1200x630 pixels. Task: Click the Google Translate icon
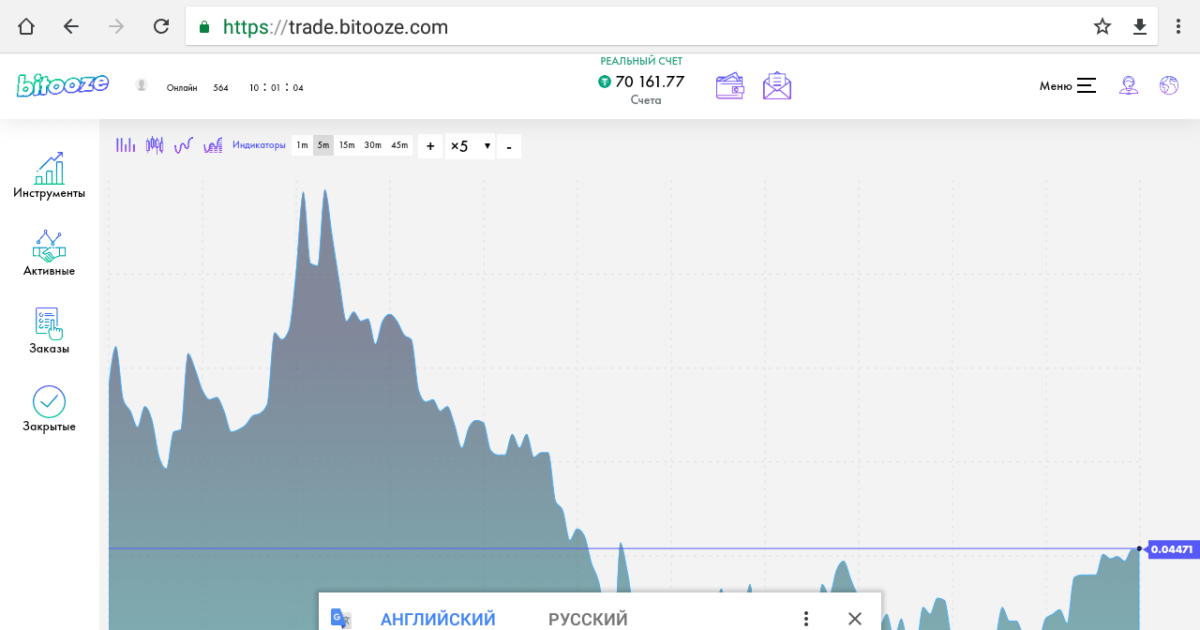pyautogui.click(x=341, y=619)
